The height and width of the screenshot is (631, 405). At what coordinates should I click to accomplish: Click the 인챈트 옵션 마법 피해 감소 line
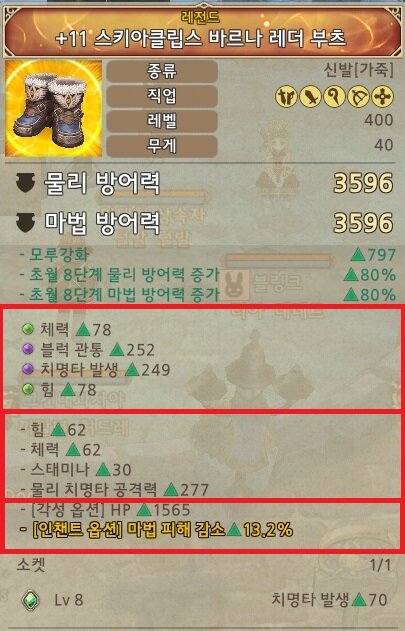coord(156,530)
